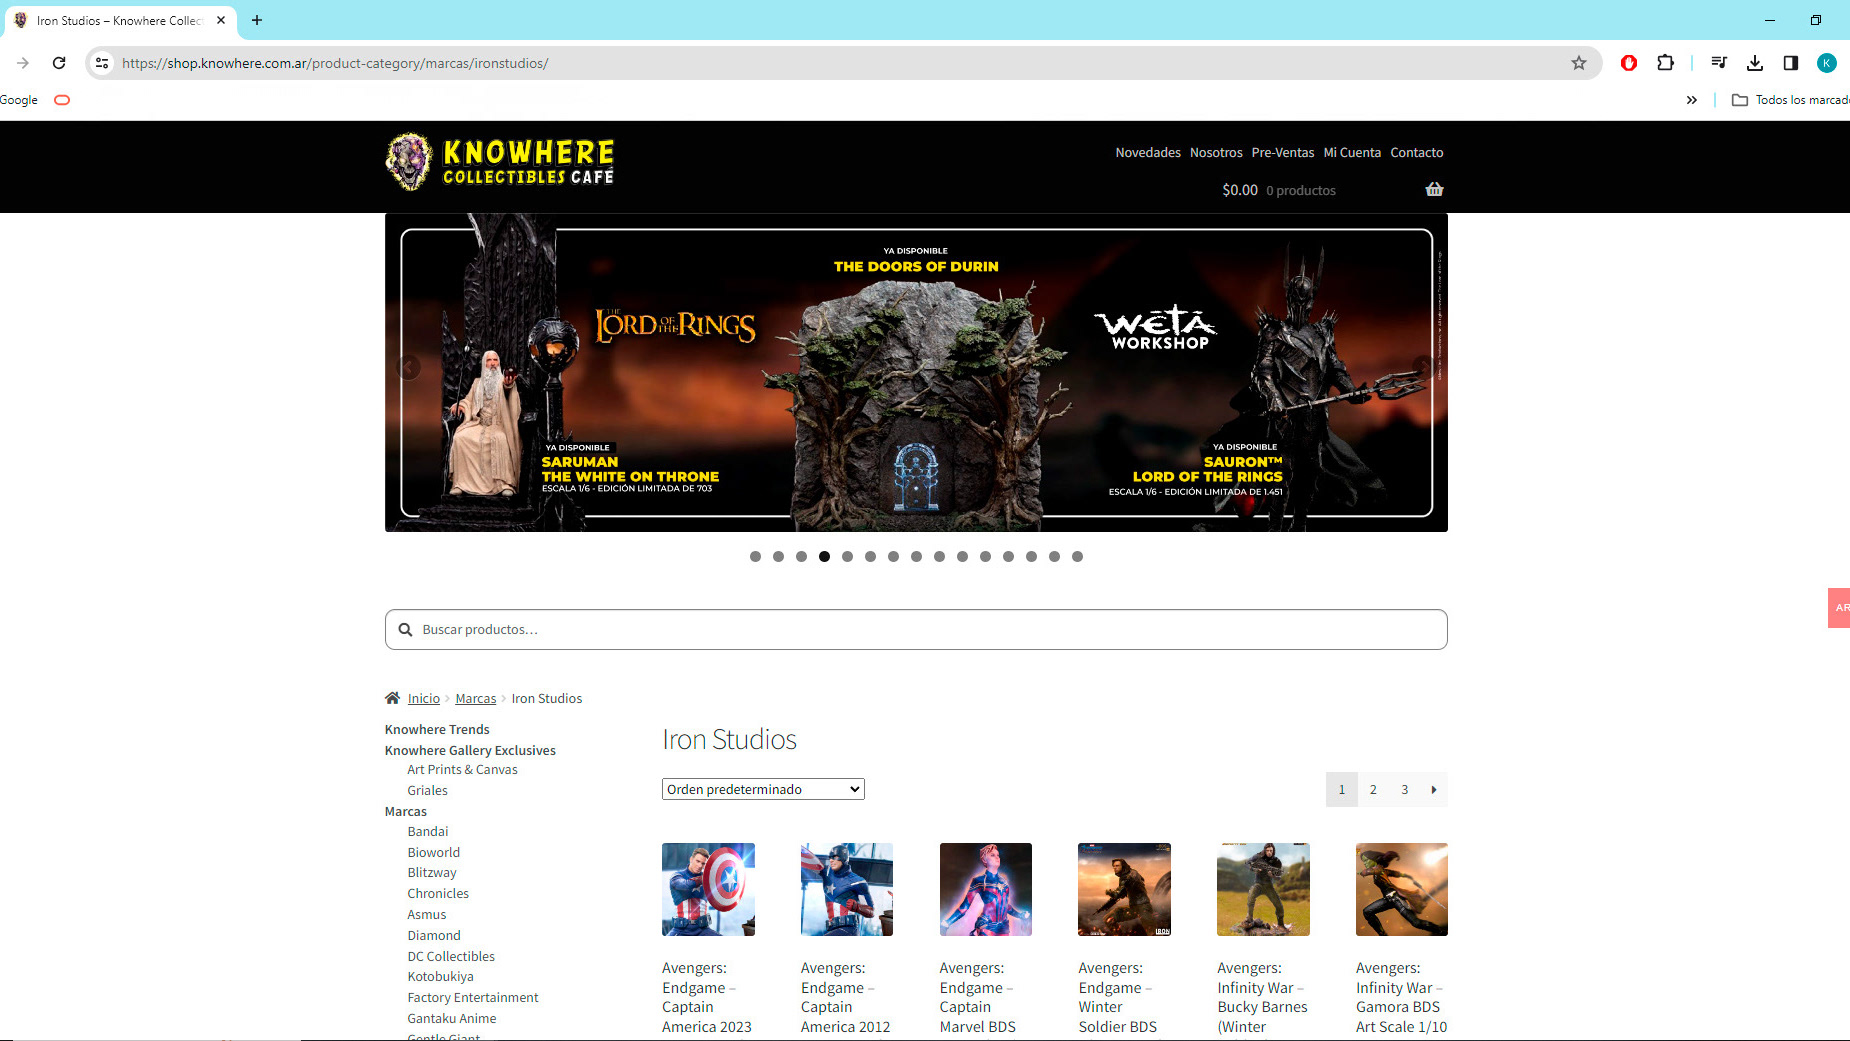
Task: Go to products page 2
Action: [x=1373, y=789]
